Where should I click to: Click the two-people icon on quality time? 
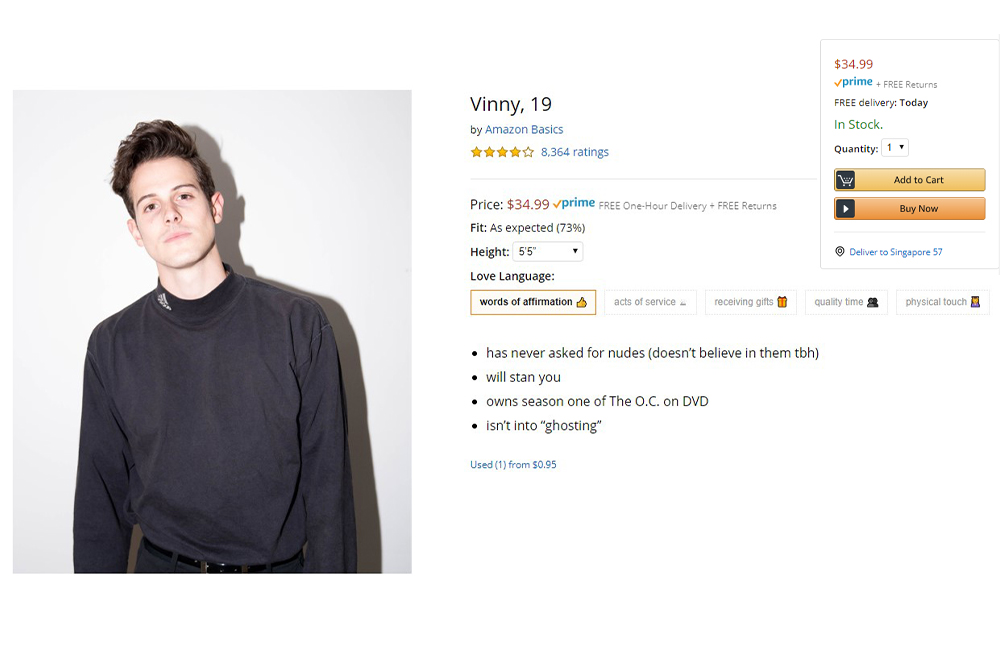click(872, 302)
